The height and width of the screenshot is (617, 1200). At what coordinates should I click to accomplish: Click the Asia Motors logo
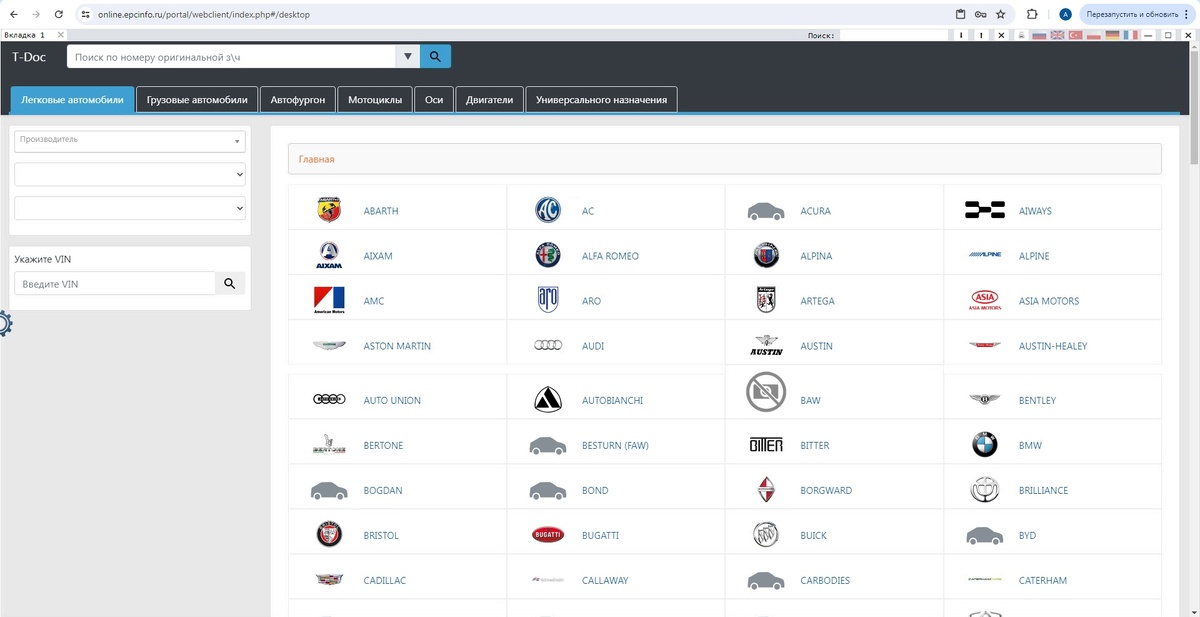985,301
